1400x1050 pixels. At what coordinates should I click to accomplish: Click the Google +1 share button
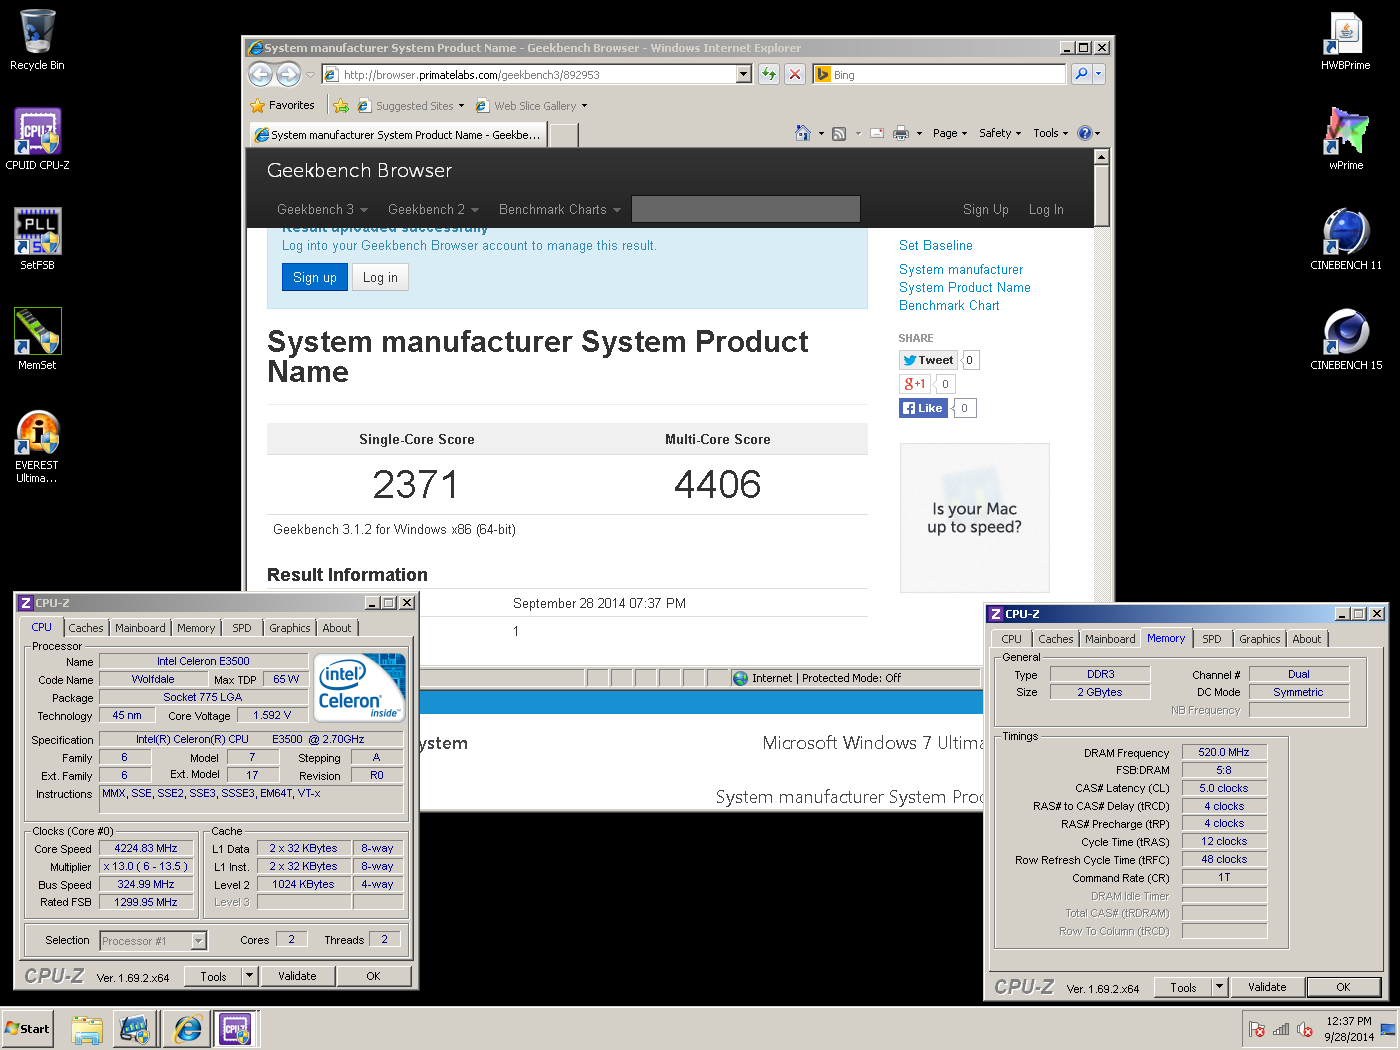[915, 384]
